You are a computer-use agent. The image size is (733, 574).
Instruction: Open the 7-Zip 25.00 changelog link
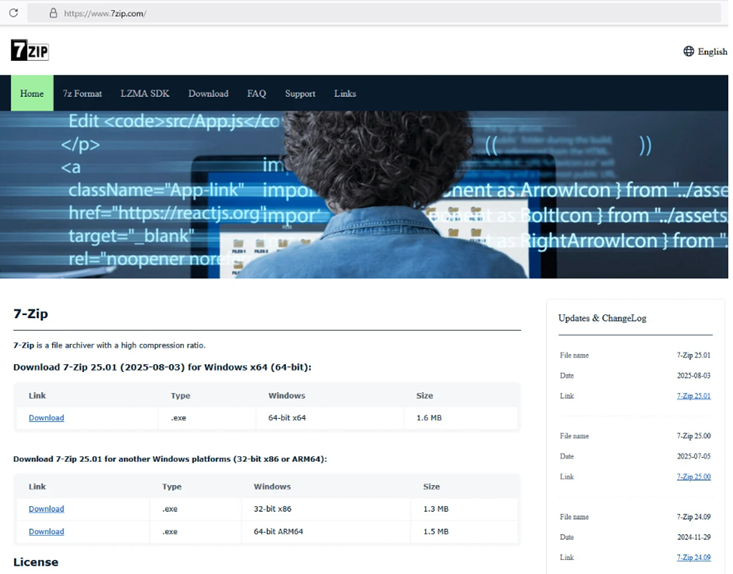(693, 477)
